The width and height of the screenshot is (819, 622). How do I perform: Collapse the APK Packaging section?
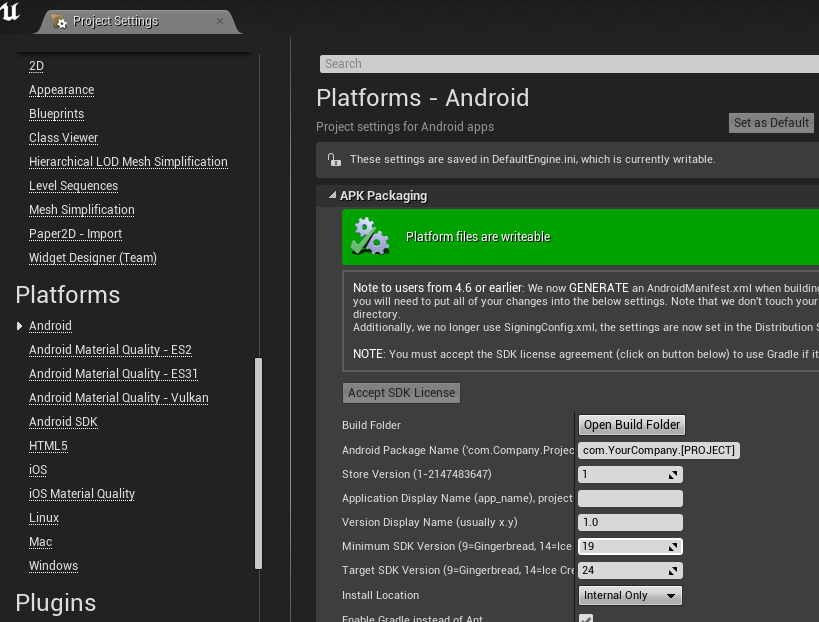pos(332,195)
